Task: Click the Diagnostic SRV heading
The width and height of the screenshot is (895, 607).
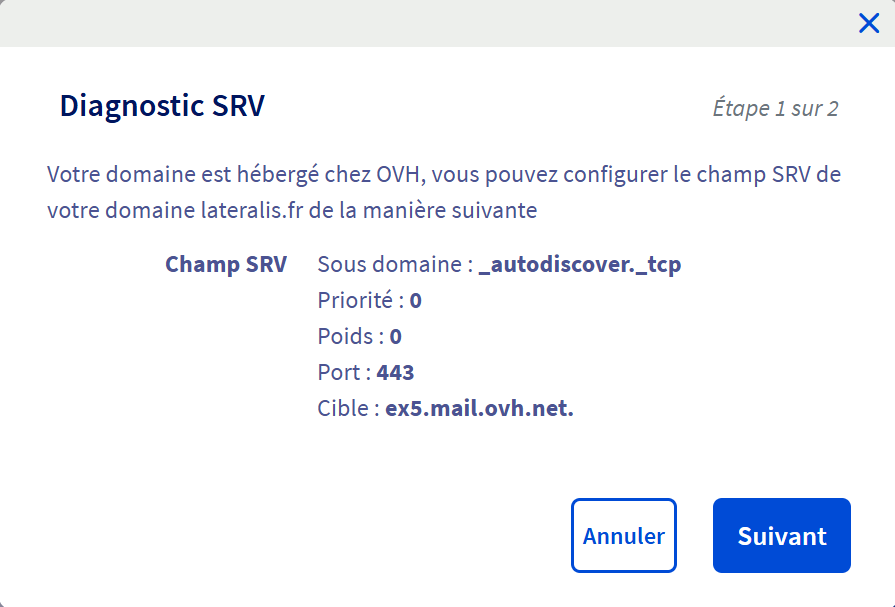Action: [162, 106]
